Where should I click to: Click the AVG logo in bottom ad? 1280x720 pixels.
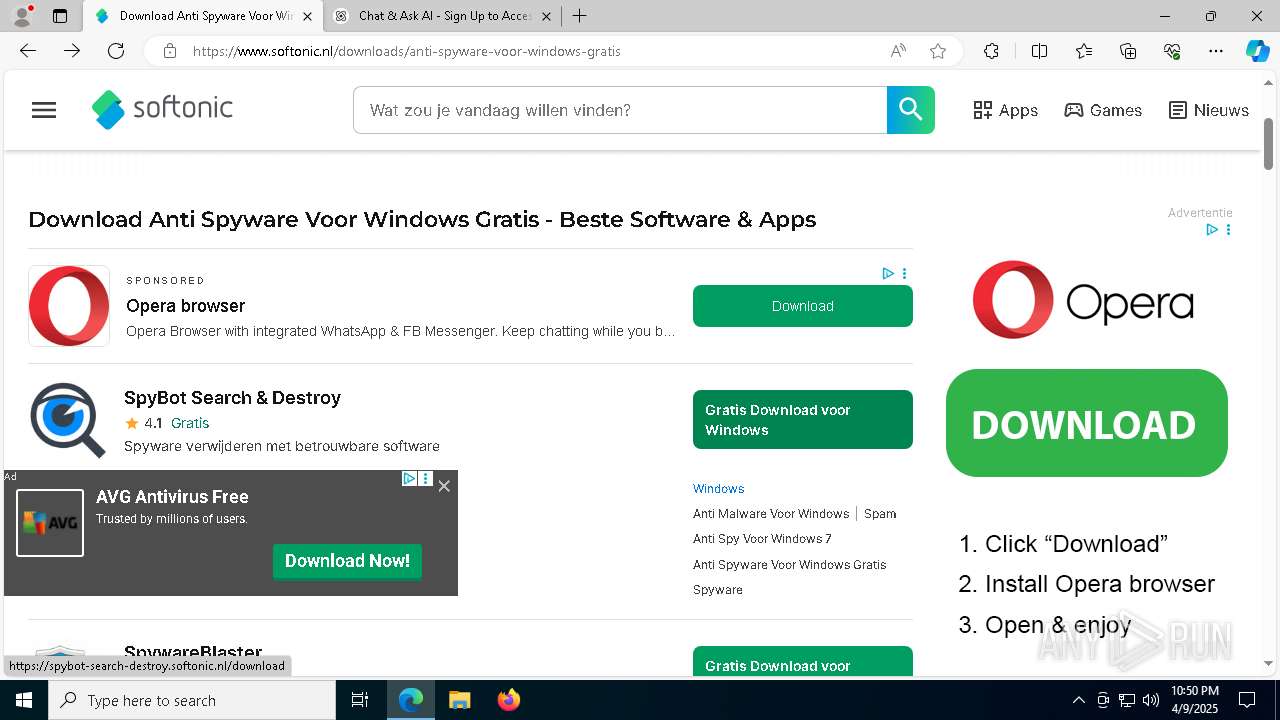pos(50,522)
